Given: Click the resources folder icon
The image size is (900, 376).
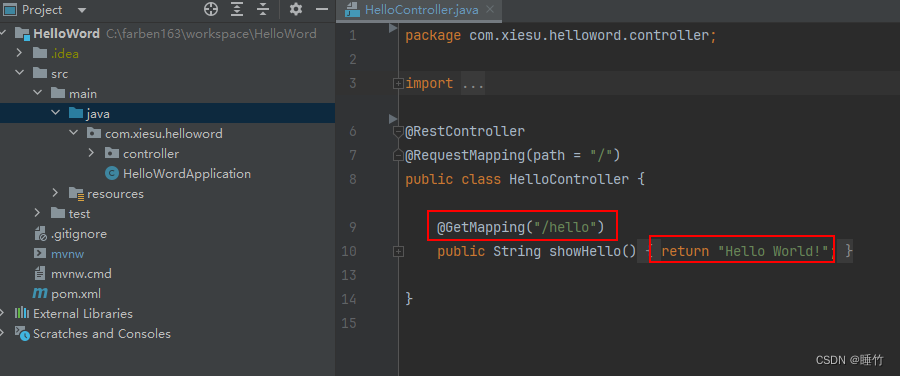Looking at the screenshot, I should pos(76,193).
